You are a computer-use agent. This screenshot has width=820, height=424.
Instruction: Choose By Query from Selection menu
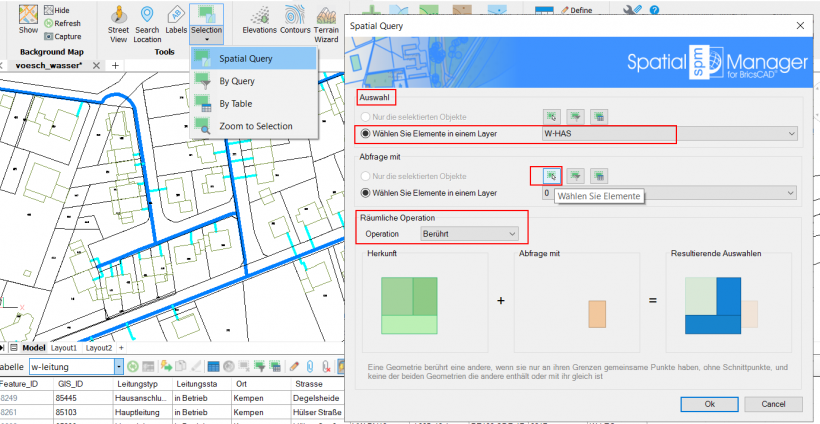pyautogui.click(x=237, y=82)
